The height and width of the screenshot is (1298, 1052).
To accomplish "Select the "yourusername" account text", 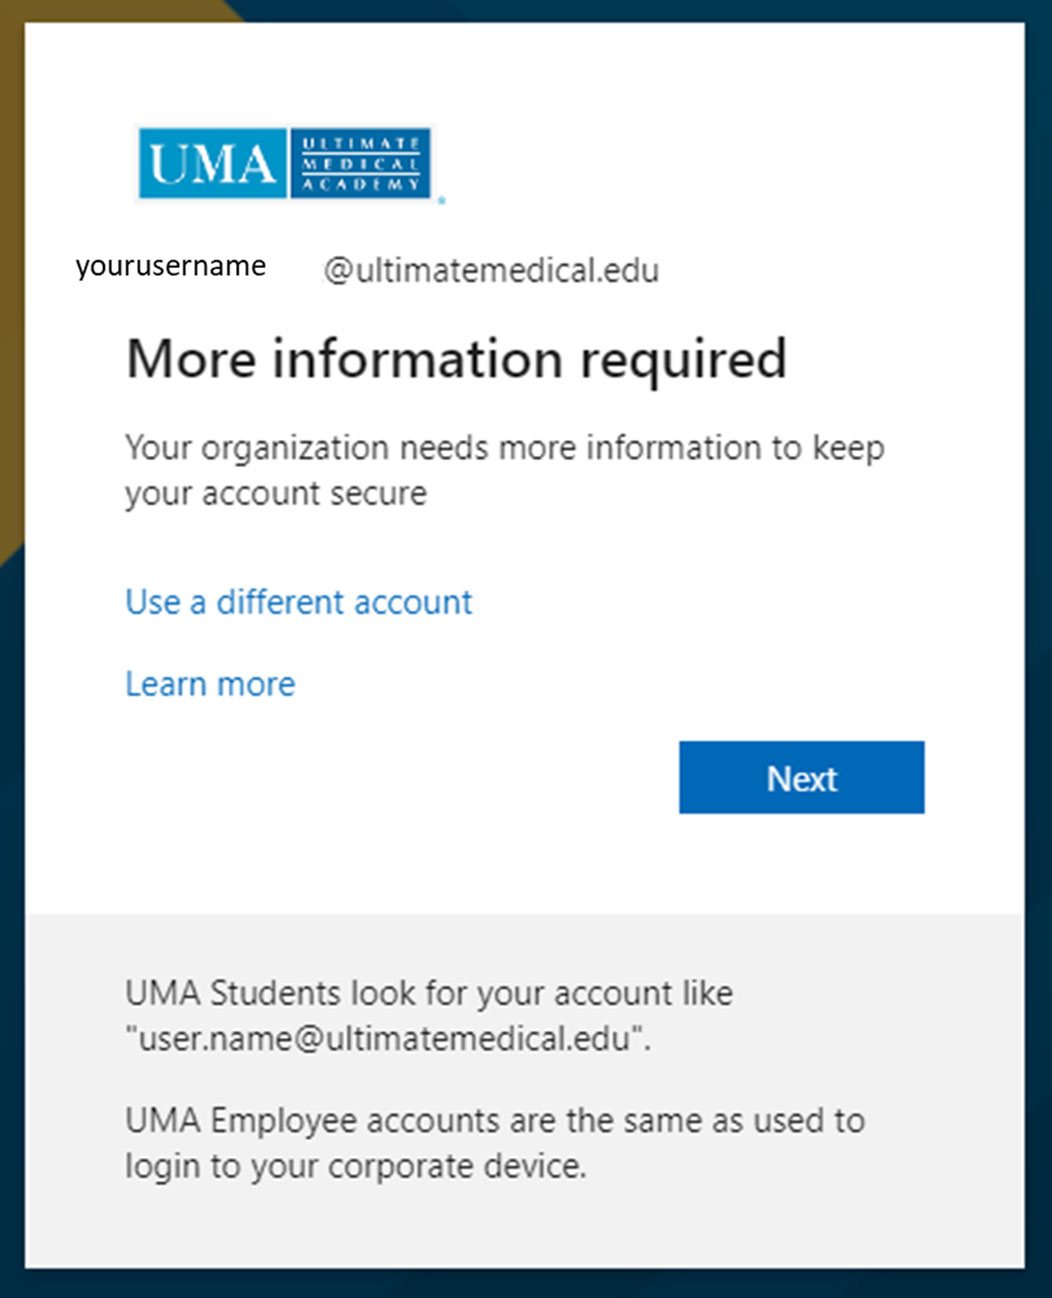I will (x=171, y=266).
